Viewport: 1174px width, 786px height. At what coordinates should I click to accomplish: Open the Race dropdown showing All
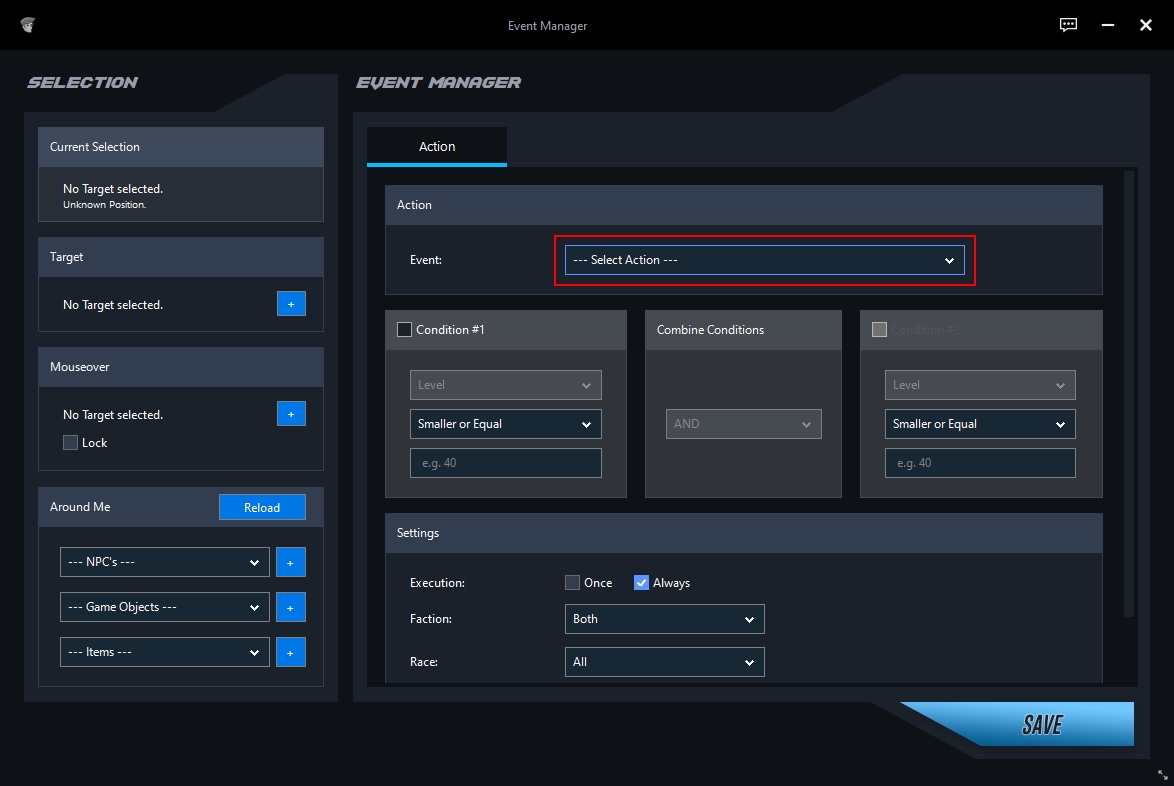click(x=664, y=662)
